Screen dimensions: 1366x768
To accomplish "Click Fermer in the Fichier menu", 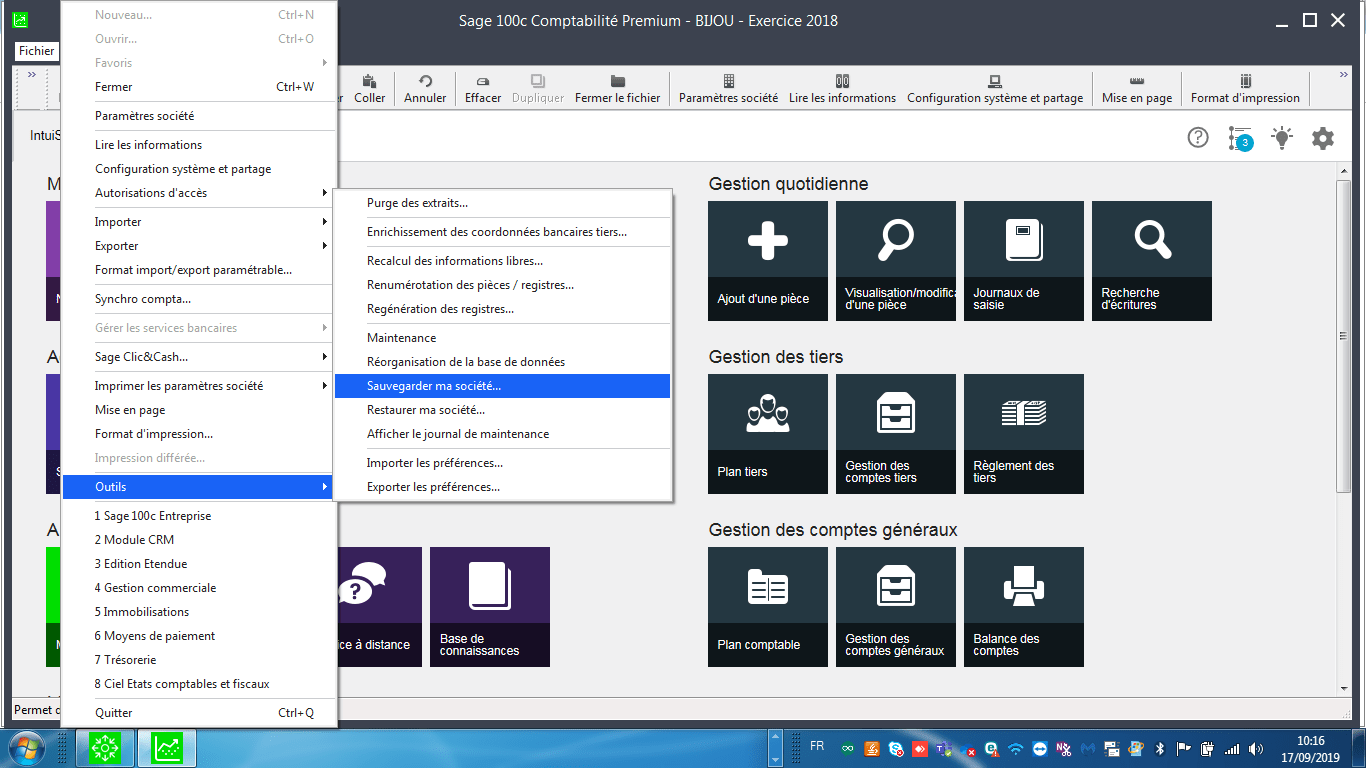I will click(x=199, y=87).
